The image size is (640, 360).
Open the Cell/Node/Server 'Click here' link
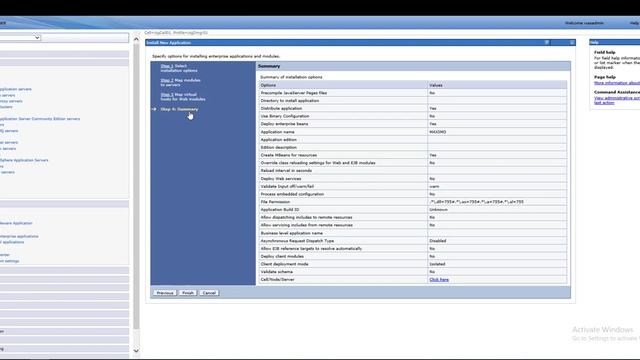tap(439, 280)
